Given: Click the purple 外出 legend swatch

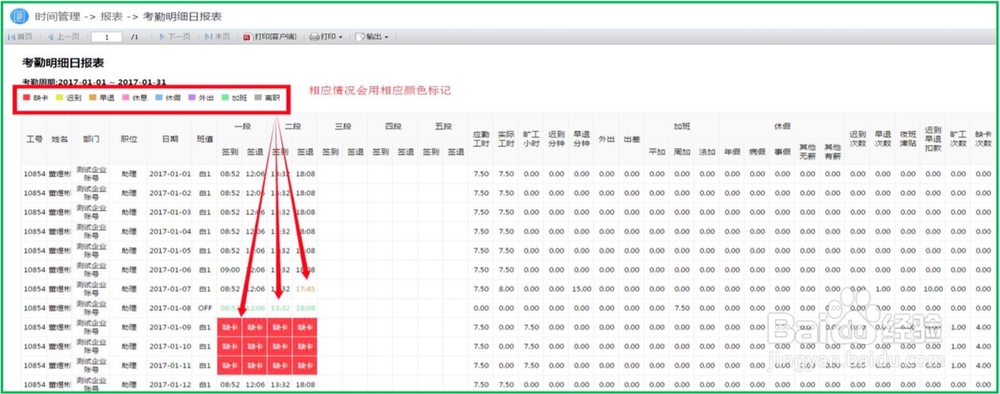Looking at the screenshot, I should (x=192, y=98).
